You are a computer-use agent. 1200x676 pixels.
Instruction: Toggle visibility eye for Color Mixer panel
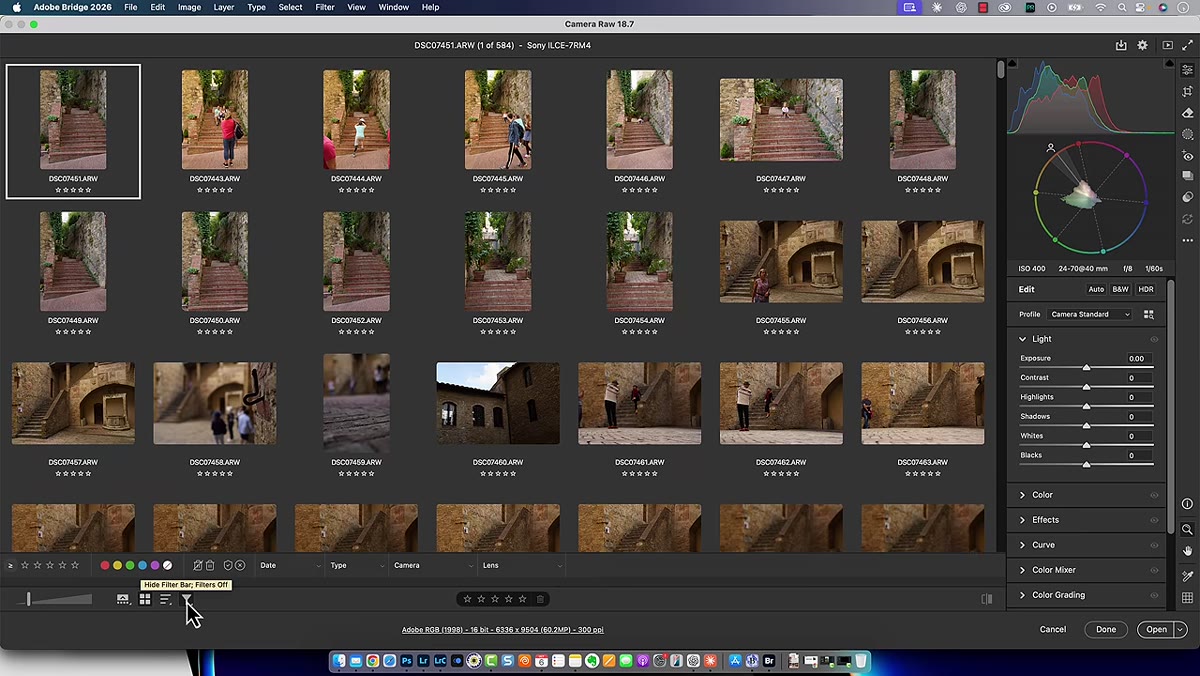click(1154, 570)
